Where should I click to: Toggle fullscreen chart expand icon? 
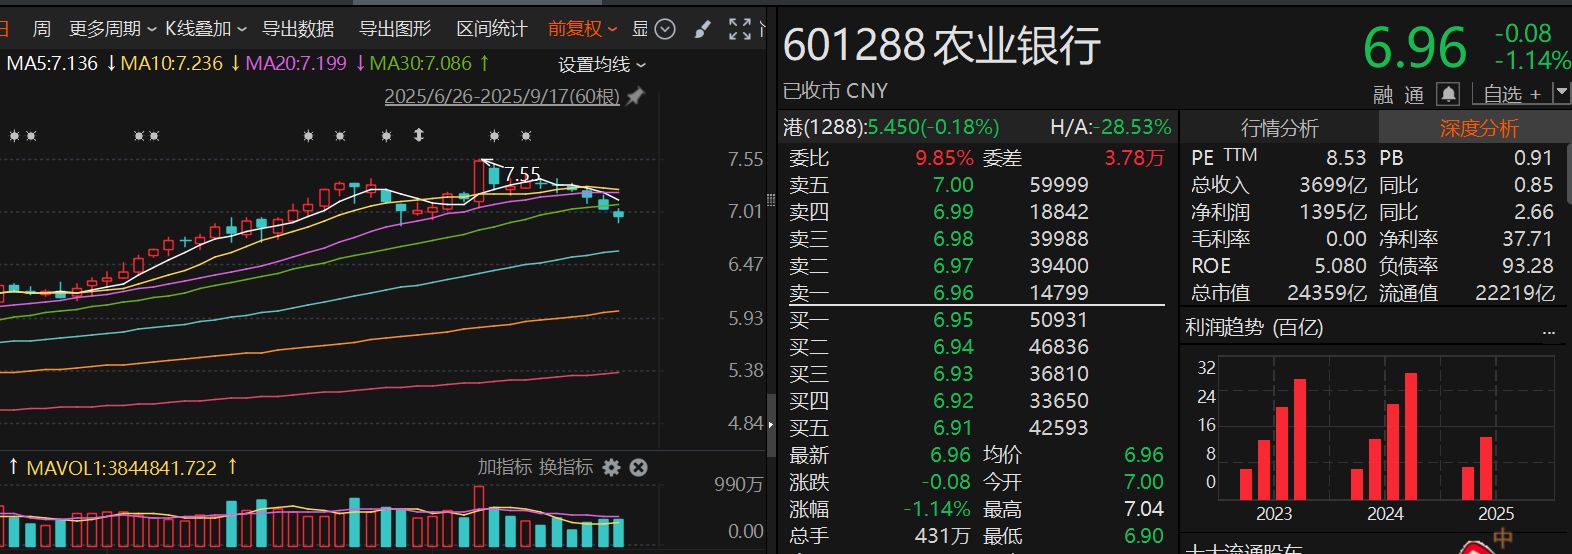[x=740, y=29]
